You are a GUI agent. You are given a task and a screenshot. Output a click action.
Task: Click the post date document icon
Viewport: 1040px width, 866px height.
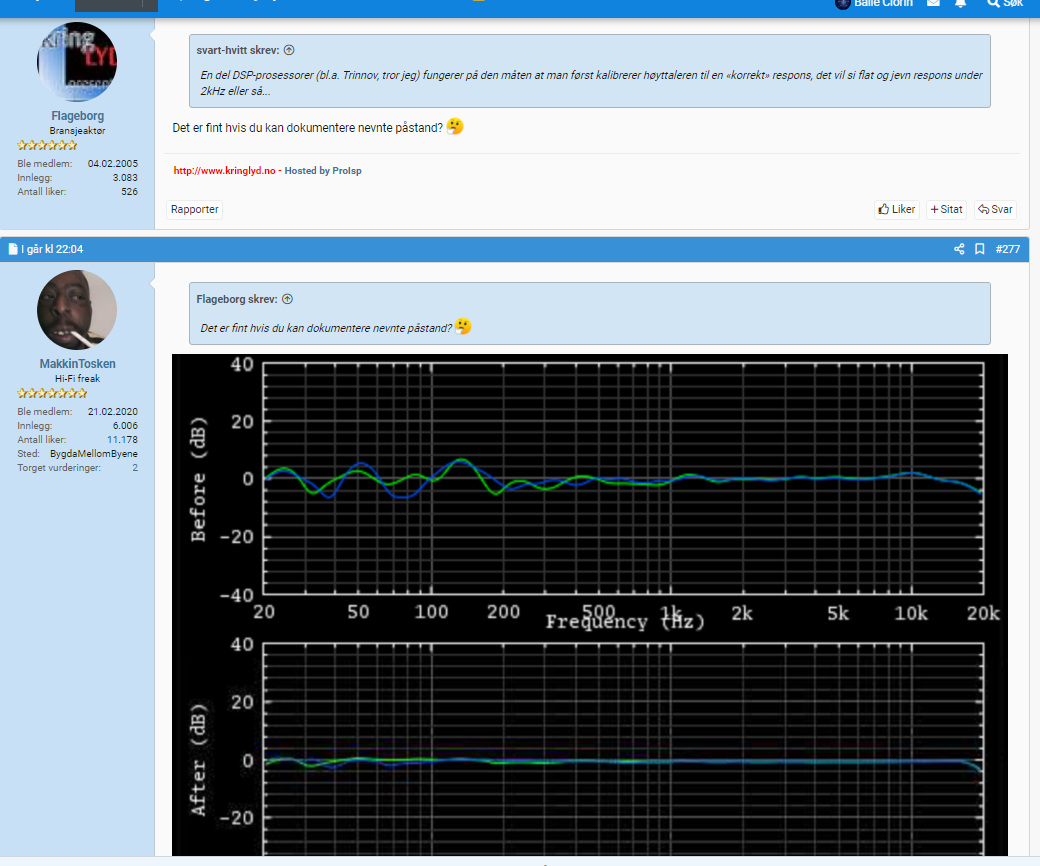click(x=13, y=249)
